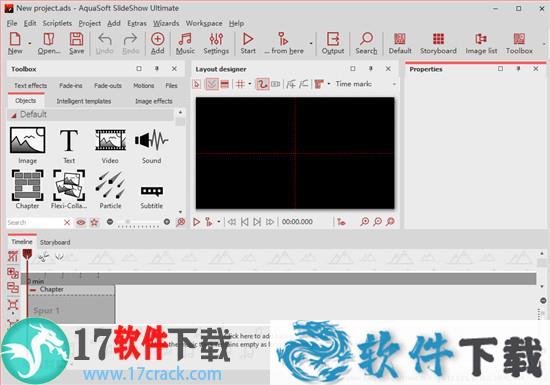
Task: Open the Wizards menu
Action: (166, 23)
